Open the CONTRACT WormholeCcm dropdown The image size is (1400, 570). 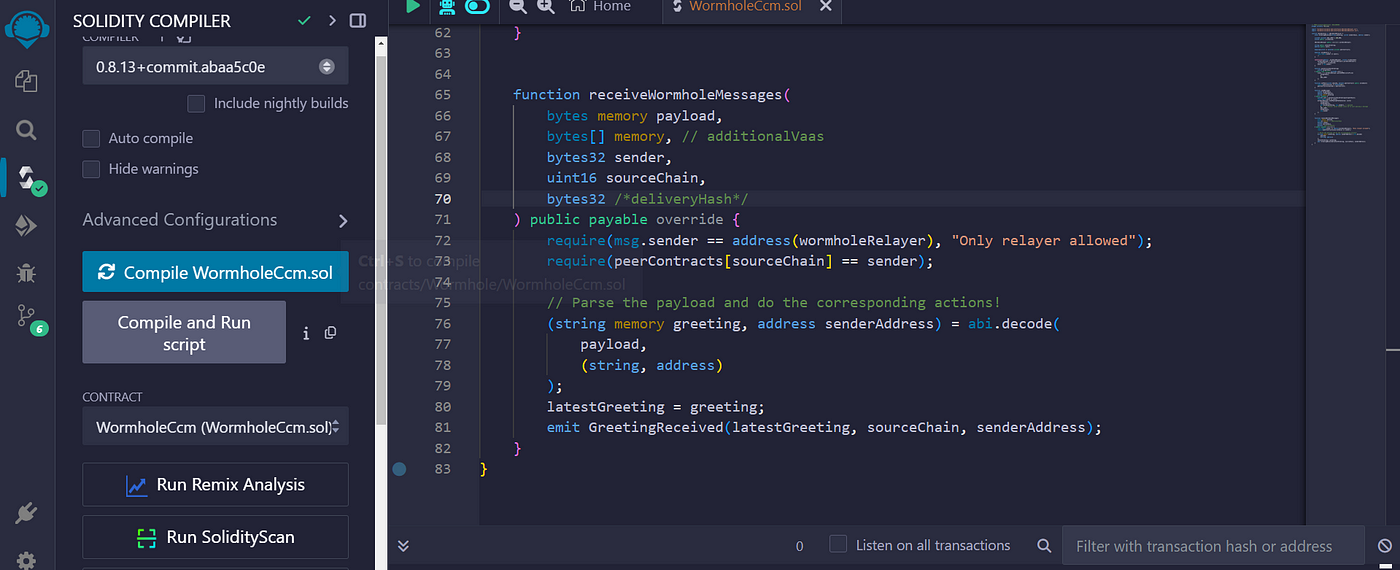click(x=215, y=427)
